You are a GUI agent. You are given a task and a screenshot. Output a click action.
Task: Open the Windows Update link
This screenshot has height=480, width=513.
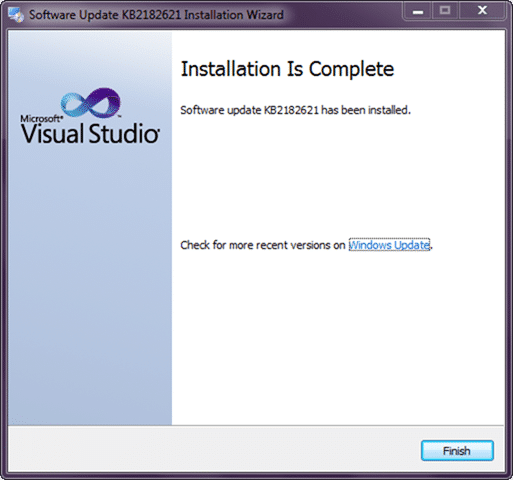coord(389,245)
